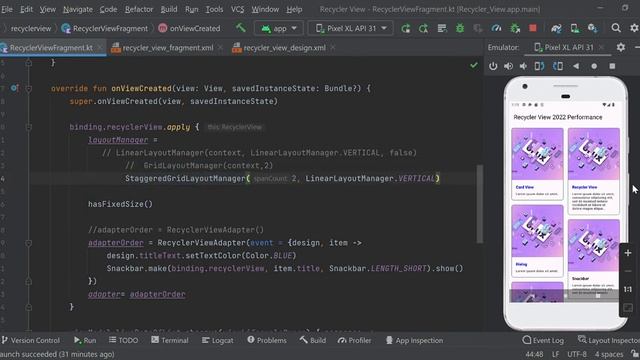Open the Tools menu
The height and width of the screenshot is (360, 640).
tap(214, 9)
